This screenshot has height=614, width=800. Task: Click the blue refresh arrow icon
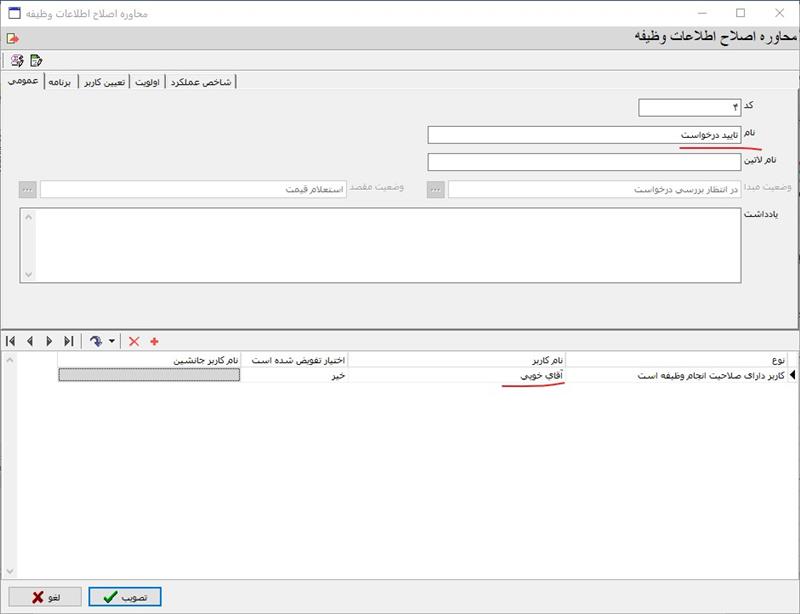point(96,341)
